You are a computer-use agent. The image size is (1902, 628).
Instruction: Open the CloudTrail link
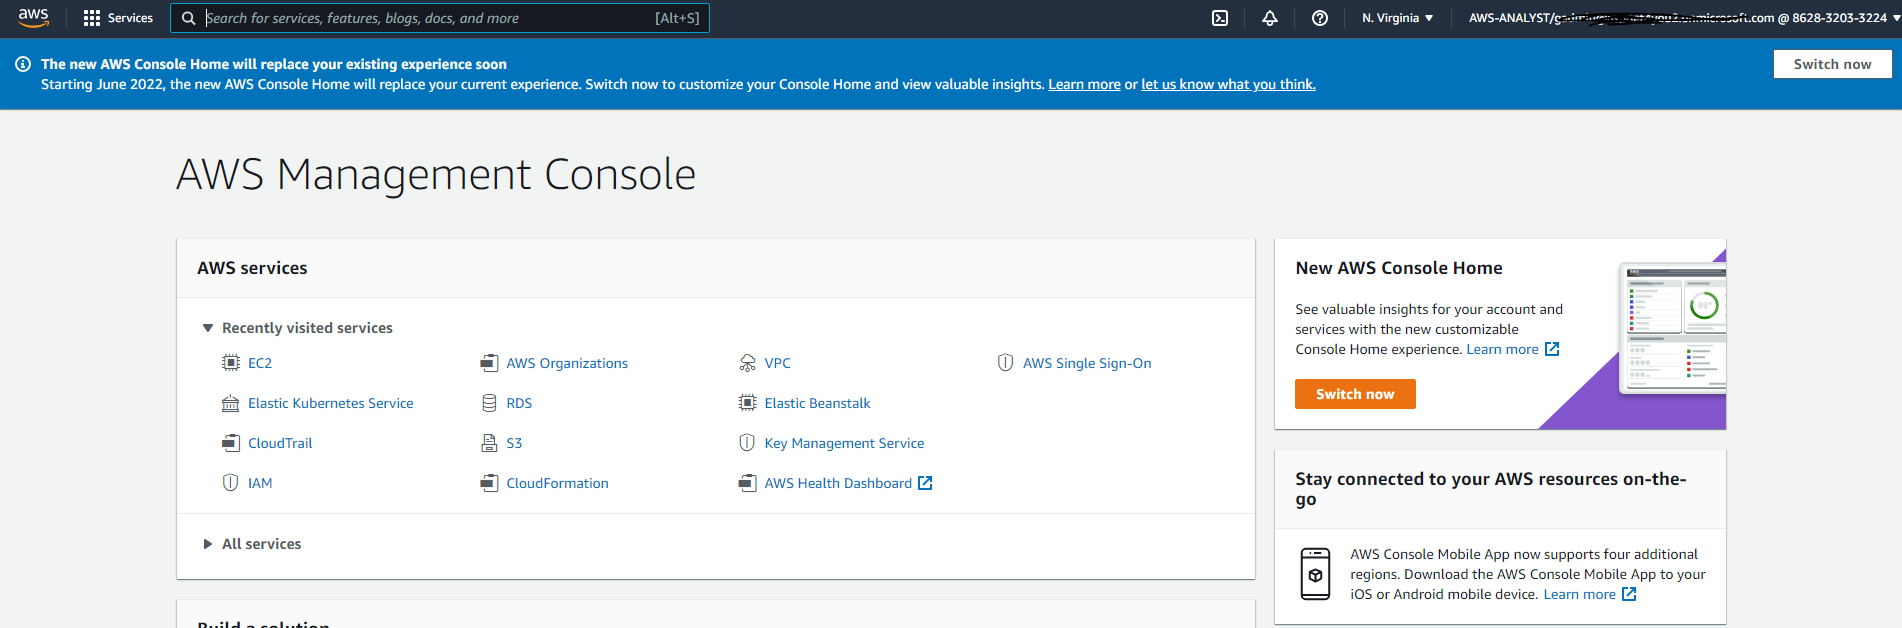pyautogui.click(x=280, y=443)
